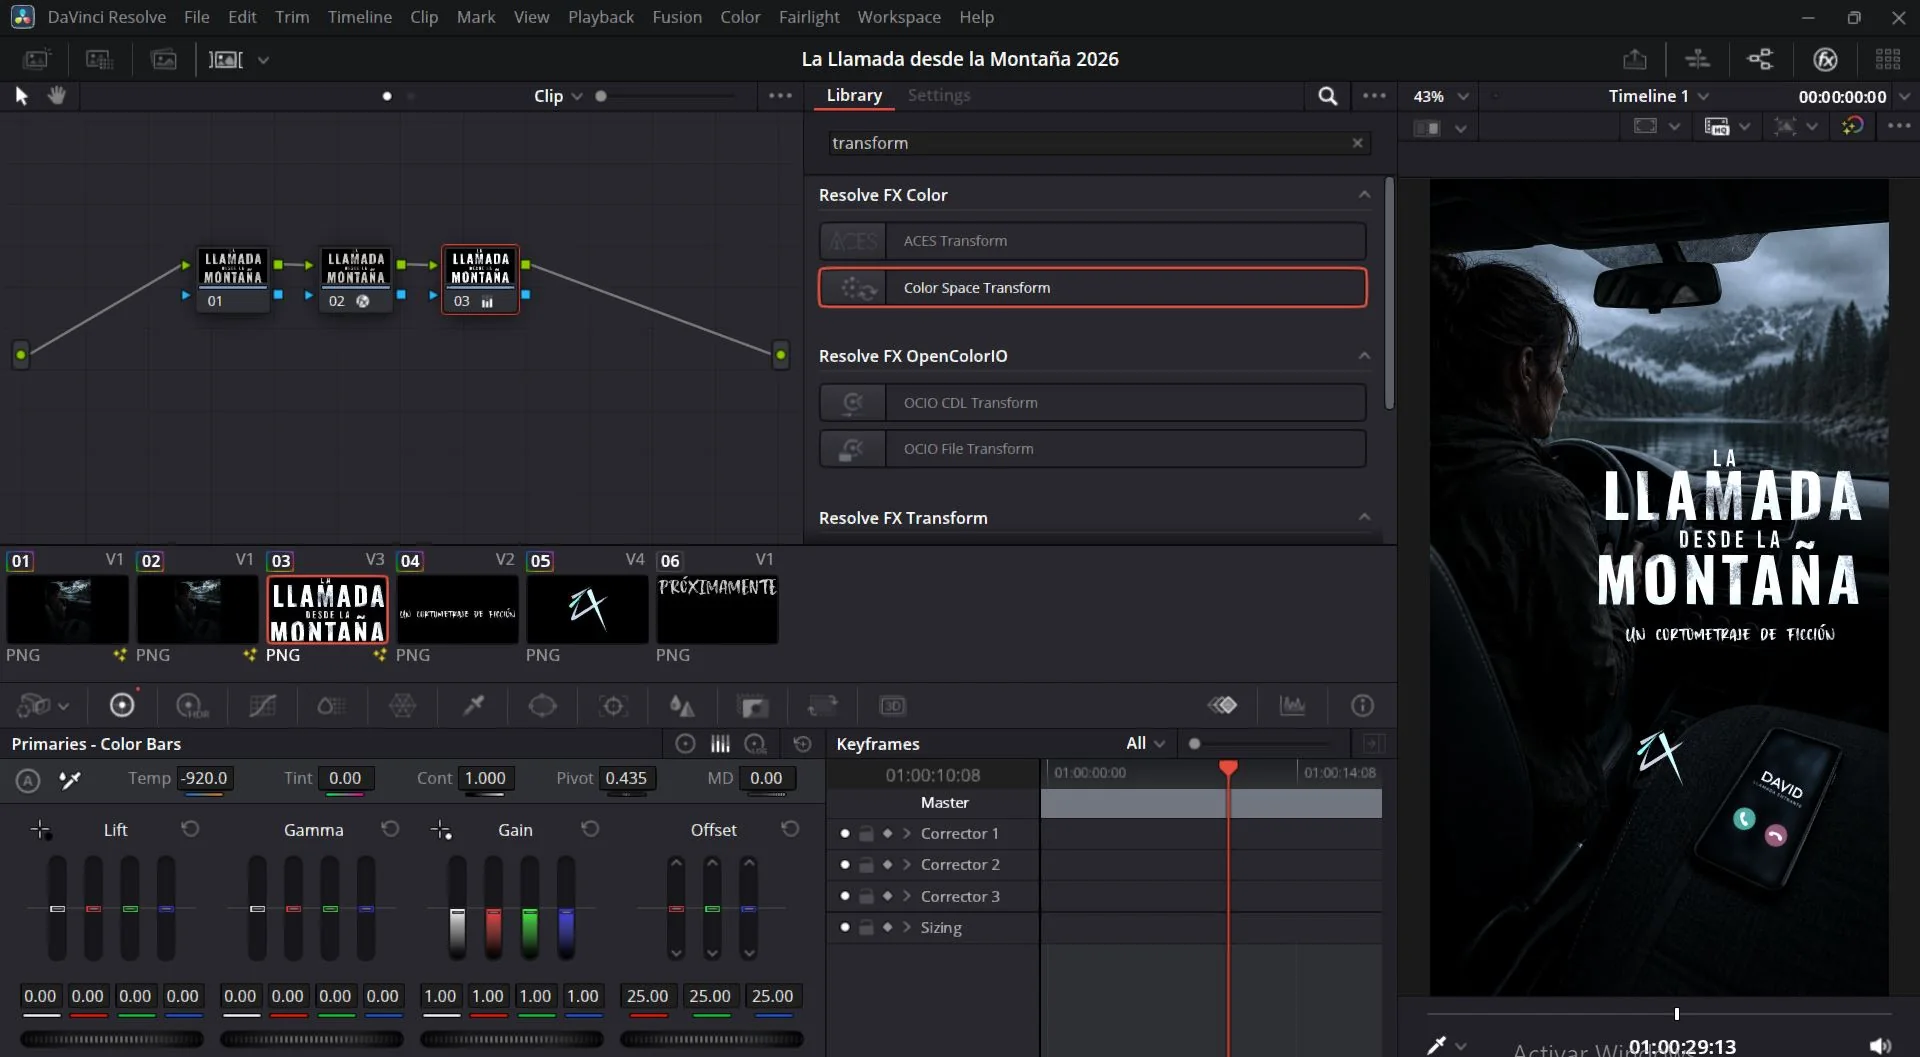Screen dimensions: 1920x1057
Task: Expand Corrector 1 keyframe track
Action: click(x=906, y=833)
